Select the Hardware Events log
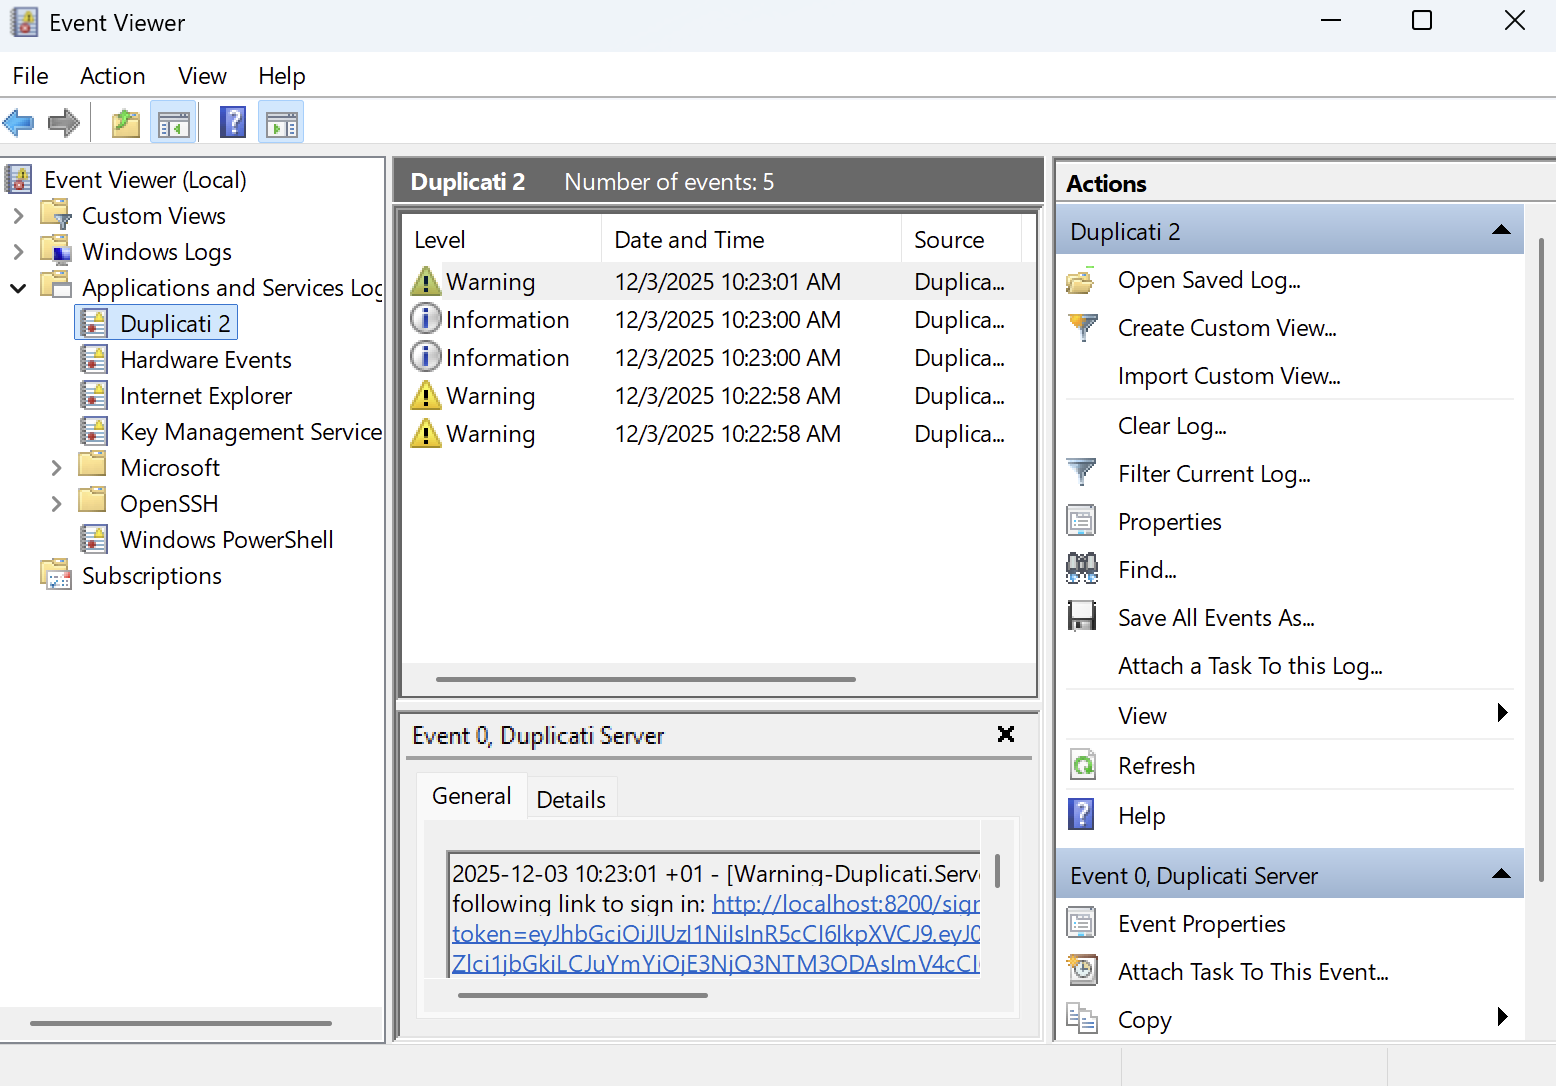1556x1086 pixels. coord(205,360)
